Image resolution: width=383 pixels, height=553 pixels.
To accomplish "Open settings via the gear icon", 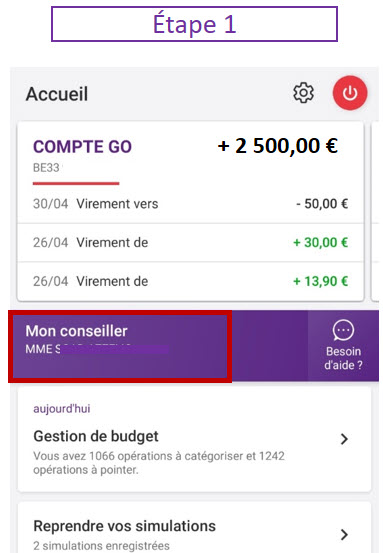I will pyautogui.click(x=303, y=93).
